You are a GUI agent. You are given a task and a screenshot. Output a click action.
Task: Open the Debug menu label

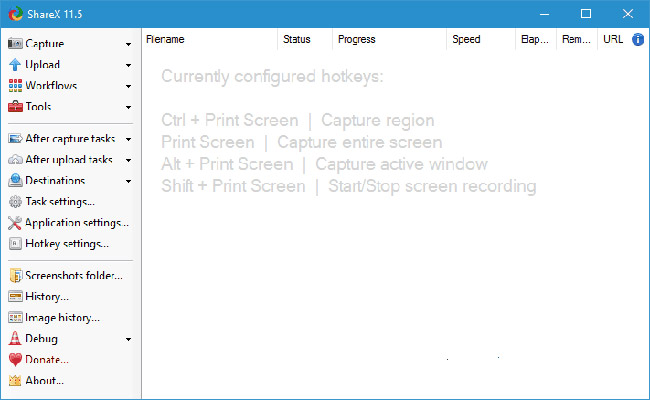[41, 339]
